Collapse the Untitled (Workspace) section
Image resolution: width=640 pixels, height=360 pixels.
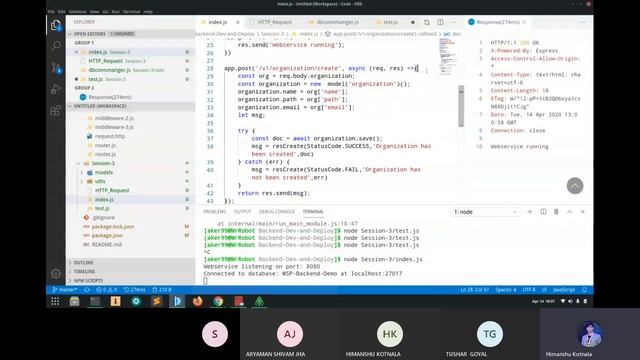coord(131,106)
